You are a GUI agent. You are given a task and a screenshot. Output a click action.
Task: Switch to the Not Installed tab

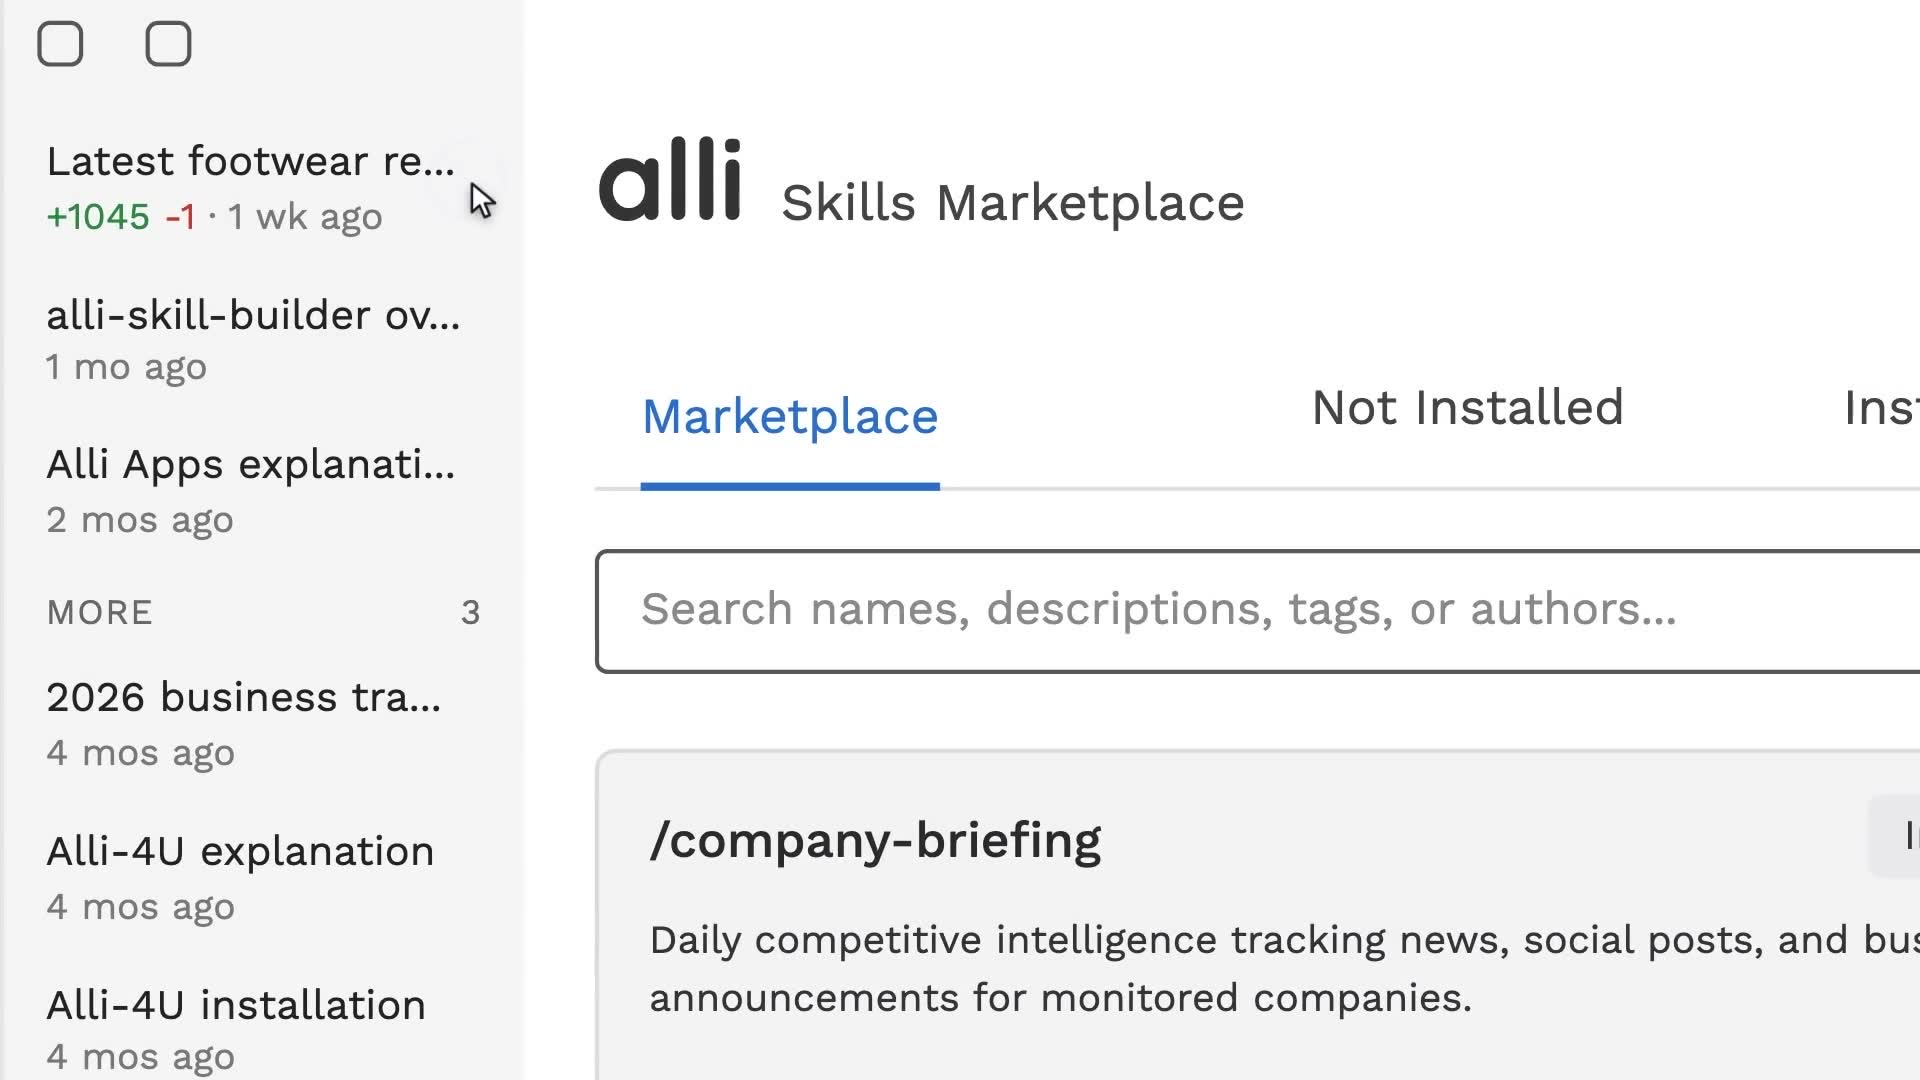(1467, 408)
